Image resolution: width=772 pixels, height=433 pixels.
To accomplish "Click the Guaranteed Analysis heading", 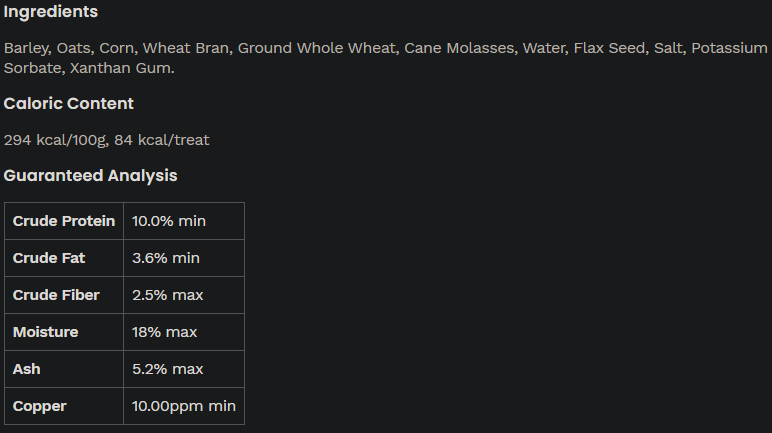I will pos(90,175).
